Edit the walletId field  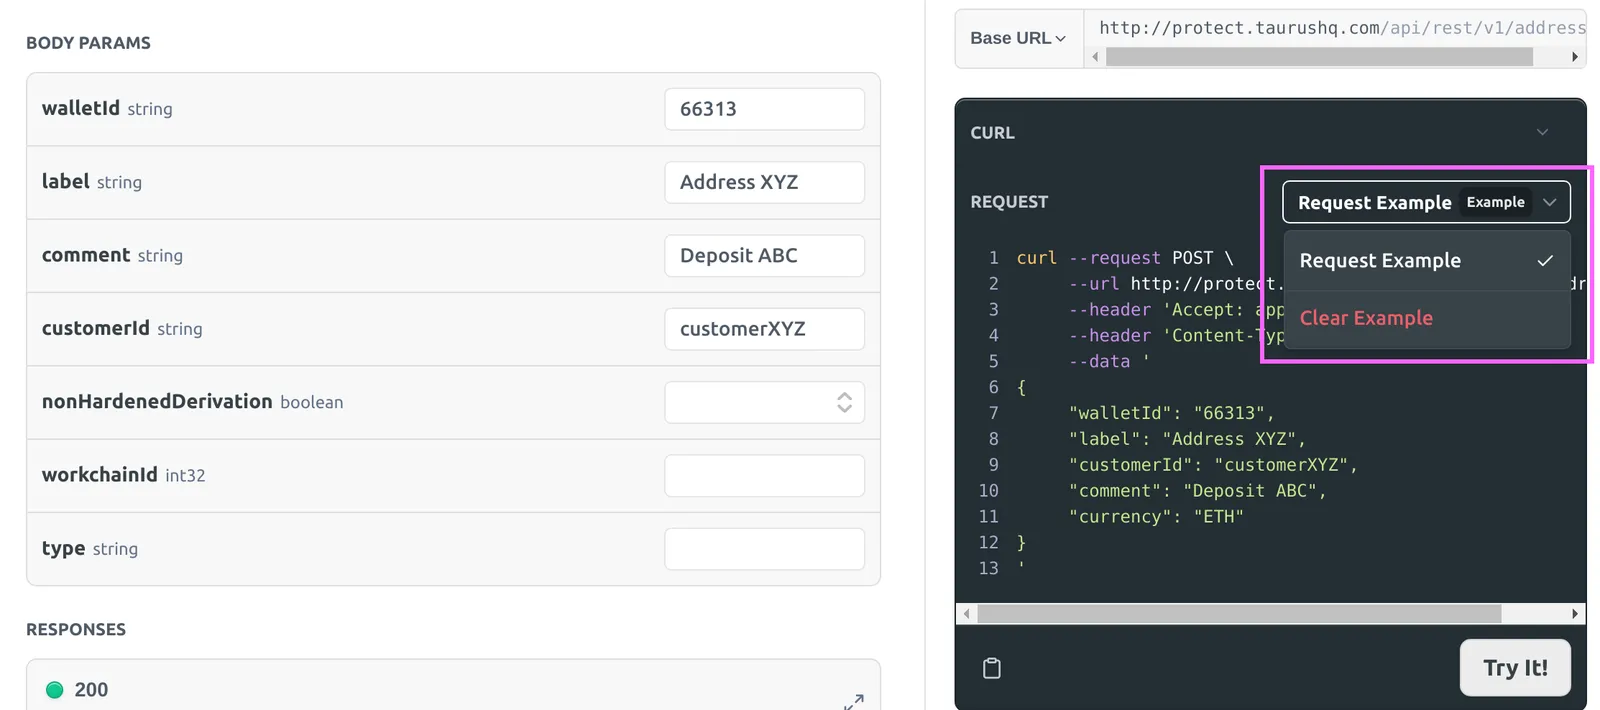coord(764,109)
